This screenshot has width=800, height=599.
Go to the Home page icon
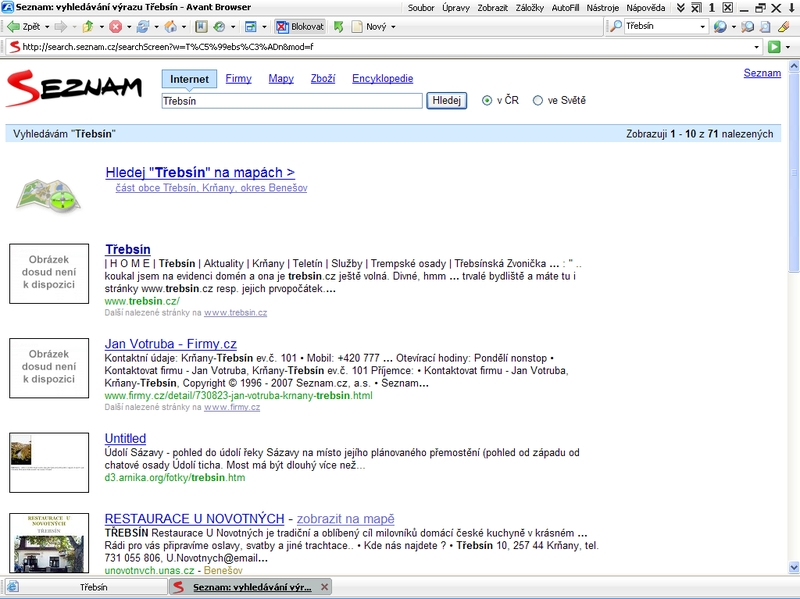(171, 27)
